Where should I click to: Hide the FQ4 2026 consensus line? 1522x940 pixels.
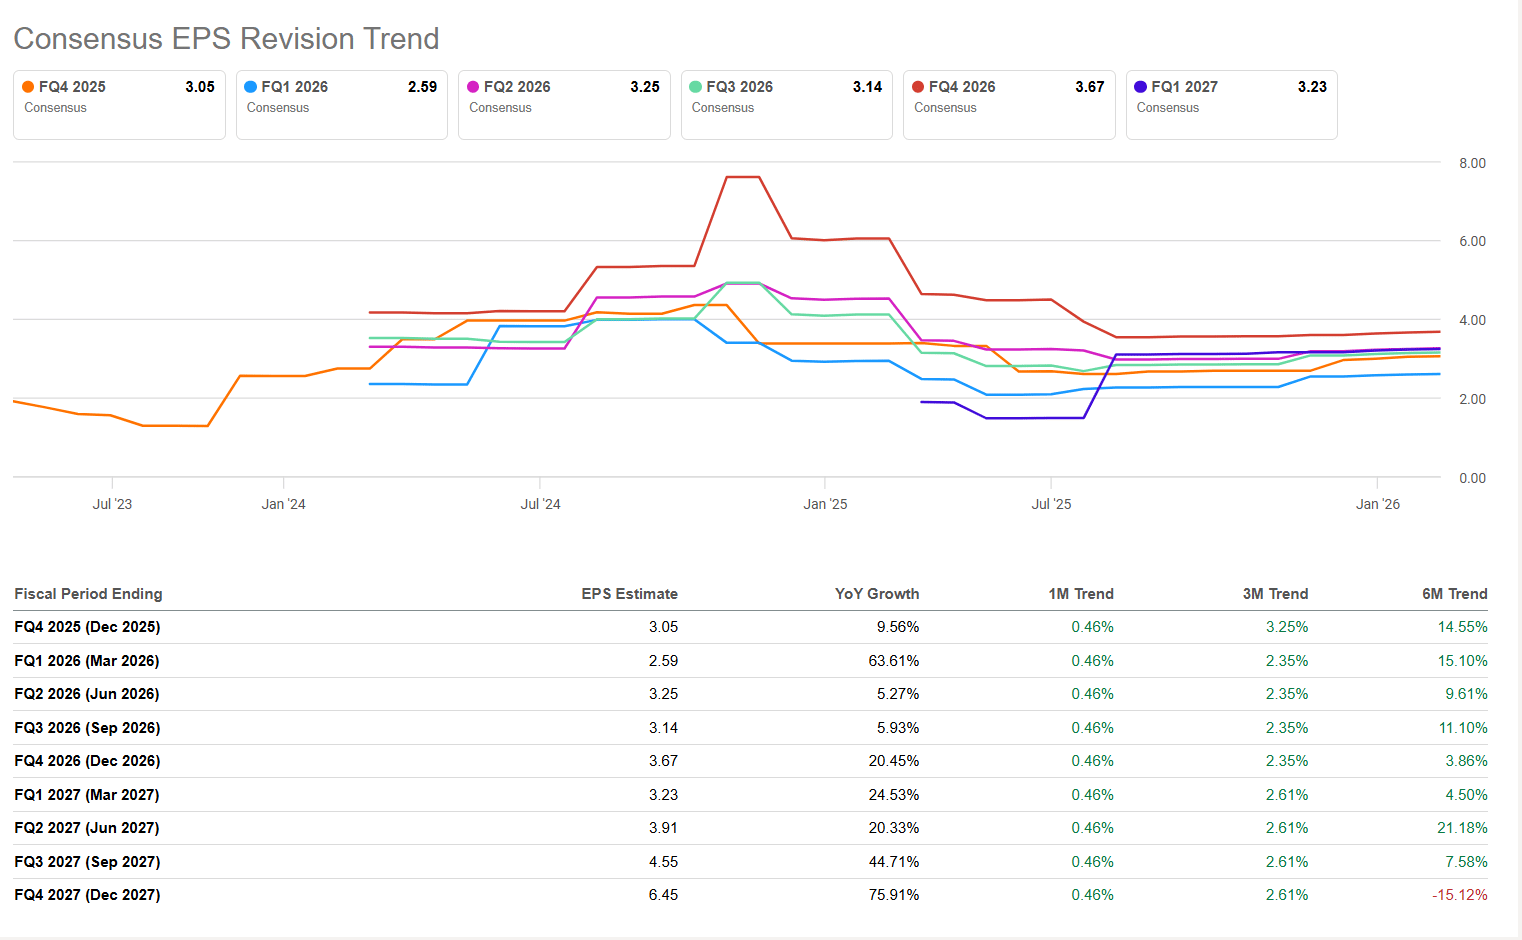tap(1008, 105)
